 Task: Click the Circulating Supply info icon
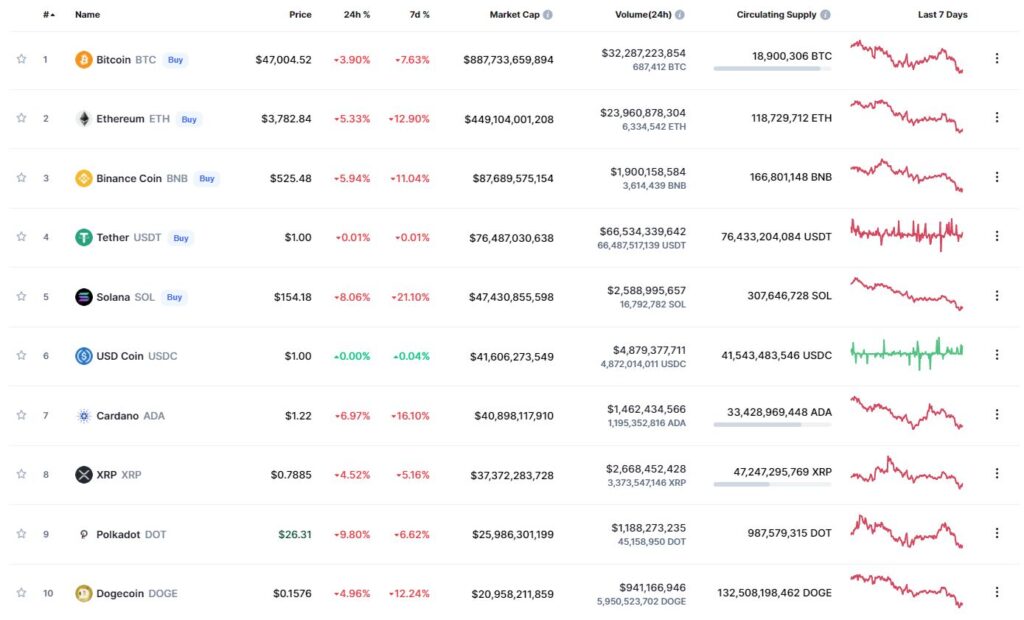(825, 14)
